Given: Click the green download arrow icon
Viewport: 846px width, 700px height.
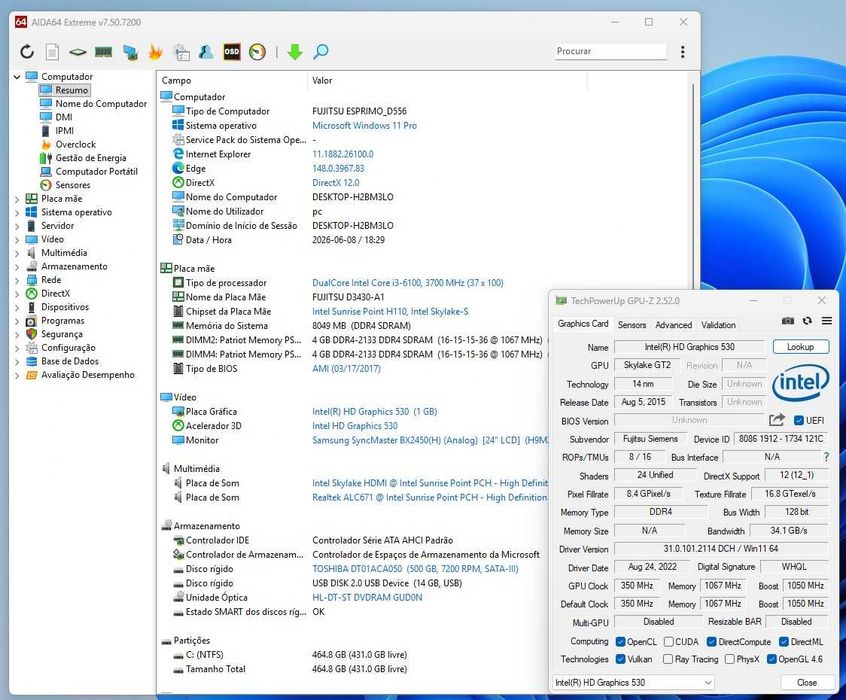Looking at the screenshot, I should [x=295, y=52].
